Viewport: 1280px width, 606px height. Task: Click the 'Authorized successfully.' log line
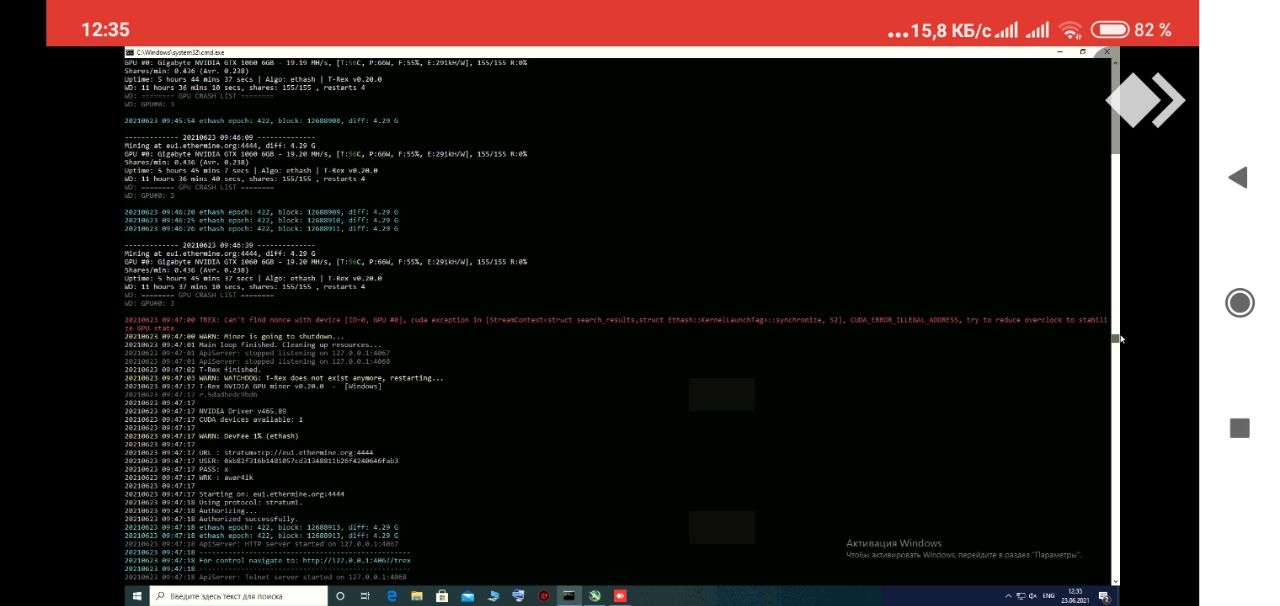tap(211, 519)
